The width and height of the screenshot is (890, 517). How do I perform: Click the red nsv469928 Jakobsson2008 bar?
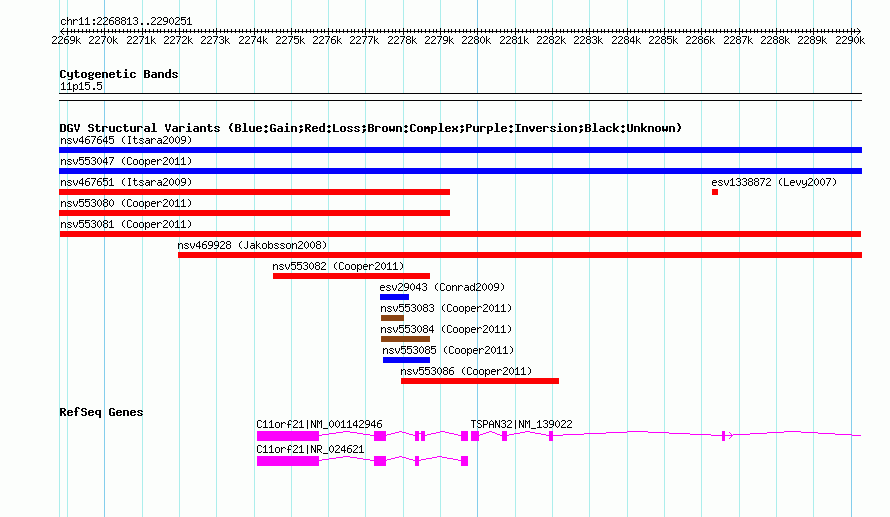click(520, 255)
